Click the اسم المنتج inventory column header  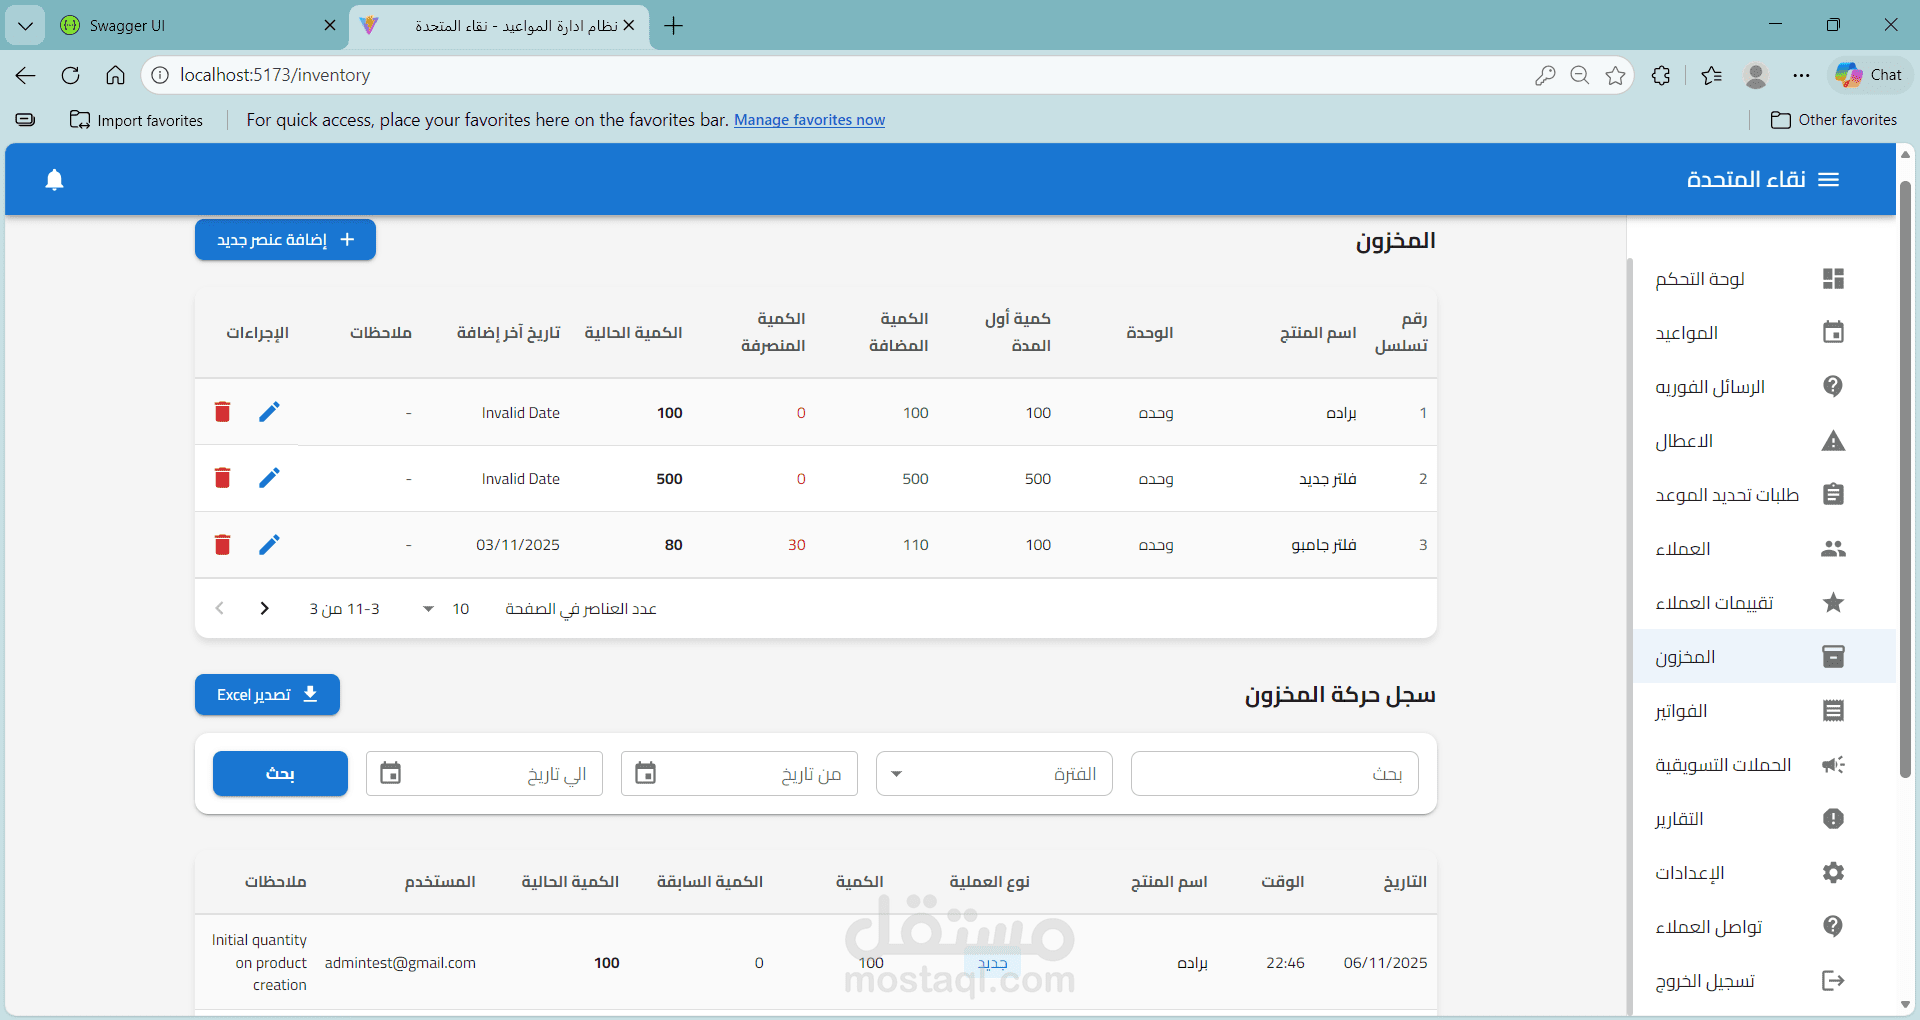pos(1318,333)
